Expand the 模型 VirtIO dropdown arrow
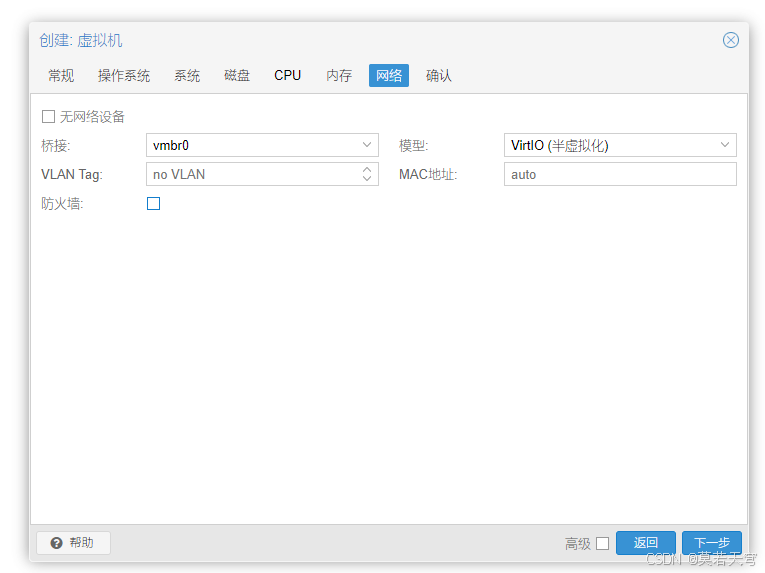The image size is (765, 573). tap(725, 145)
